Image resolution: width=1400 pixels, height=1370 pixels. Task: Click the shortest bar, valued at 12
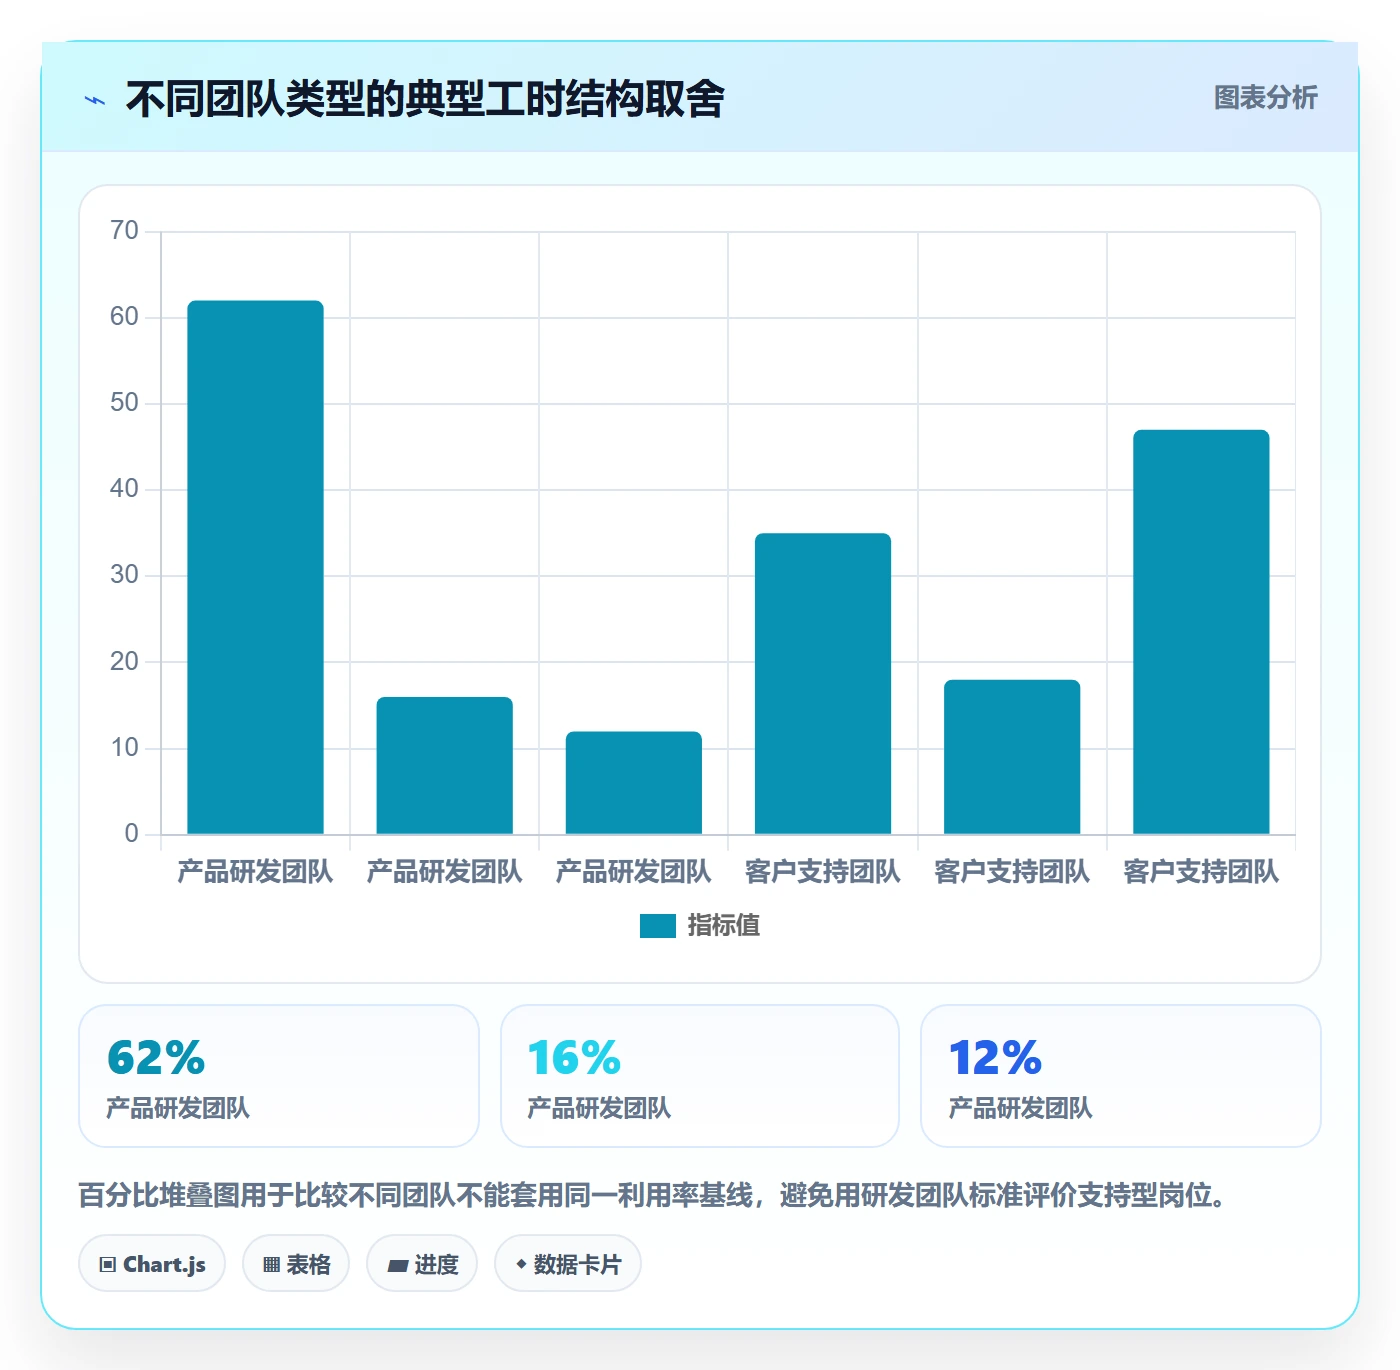(633, 783)
